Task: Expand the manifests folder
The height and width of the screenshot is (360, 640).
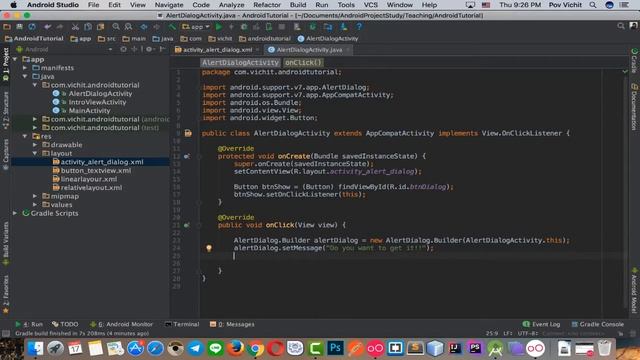Action: click(25, 68)
